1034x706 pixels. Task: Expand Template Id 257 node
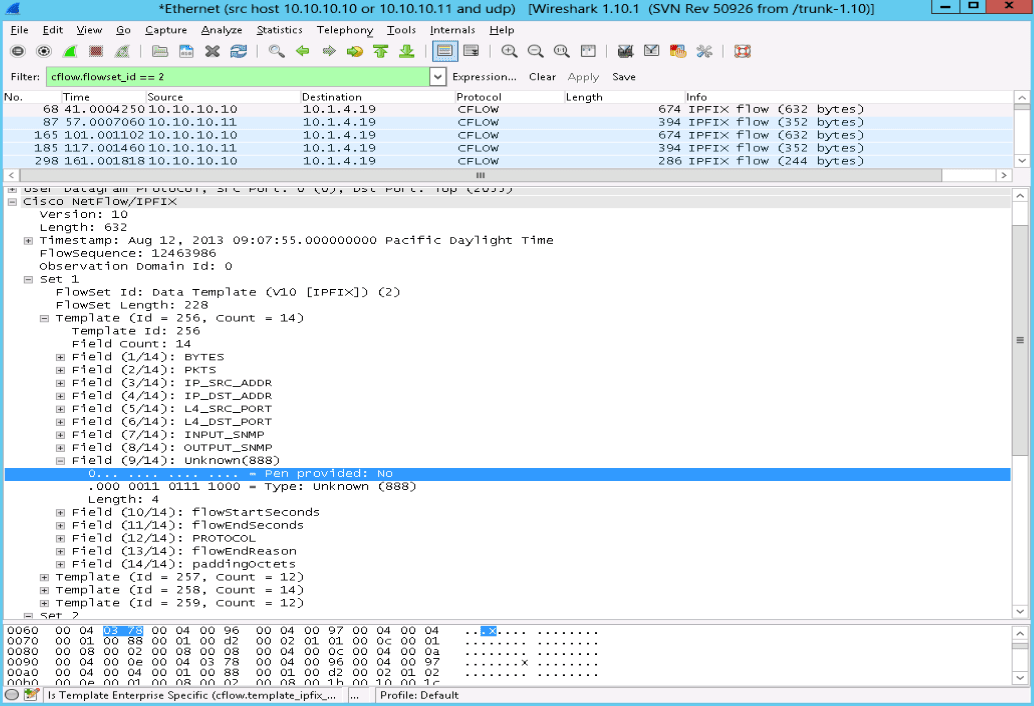(x=44, y=577)
